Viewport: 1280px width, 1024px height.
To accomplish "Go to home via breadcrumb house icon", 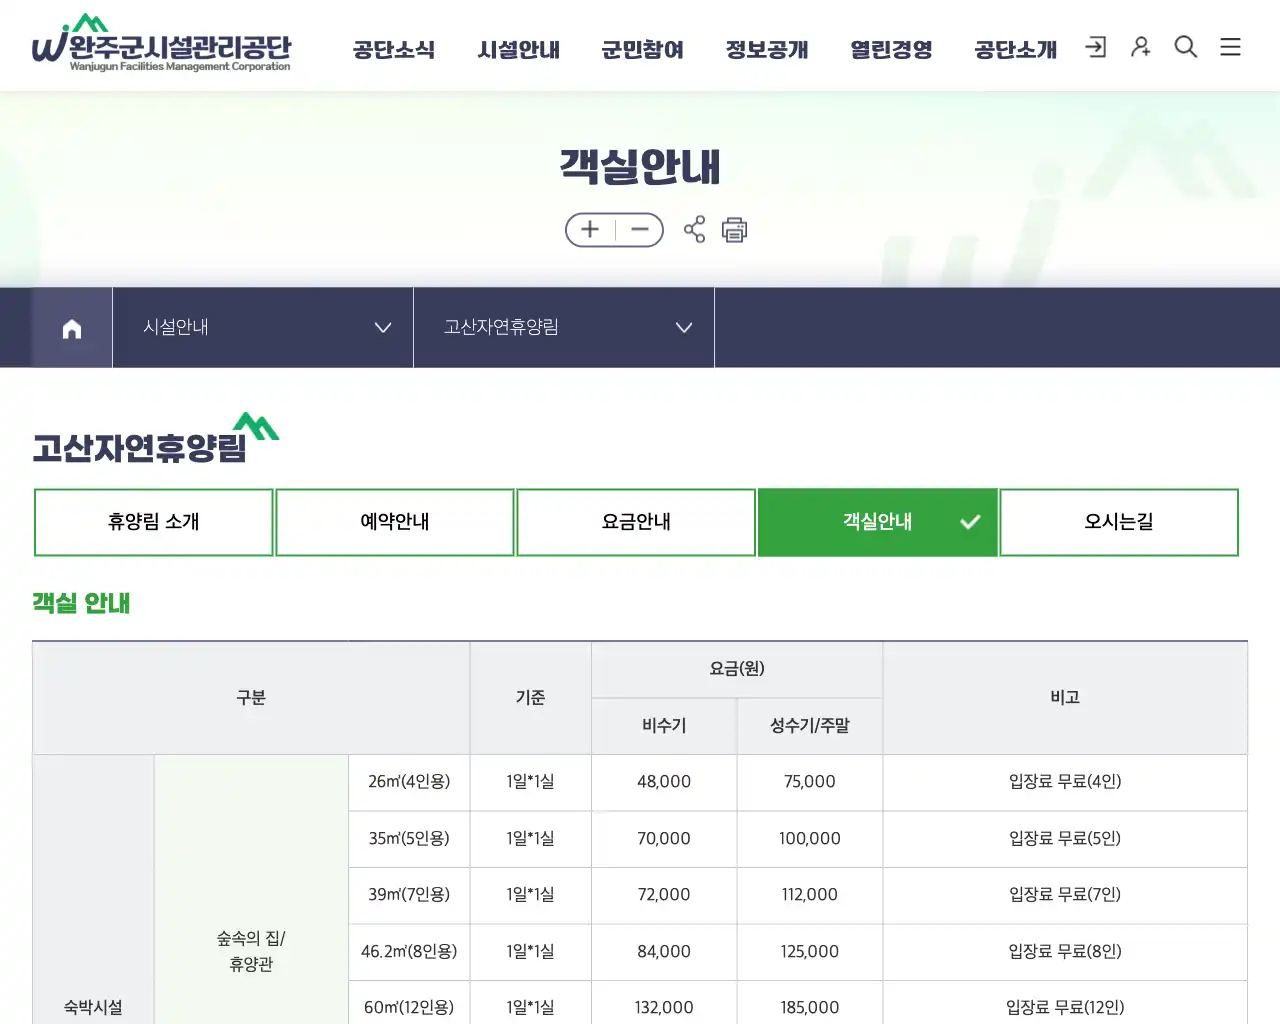I will pos(72,328).
